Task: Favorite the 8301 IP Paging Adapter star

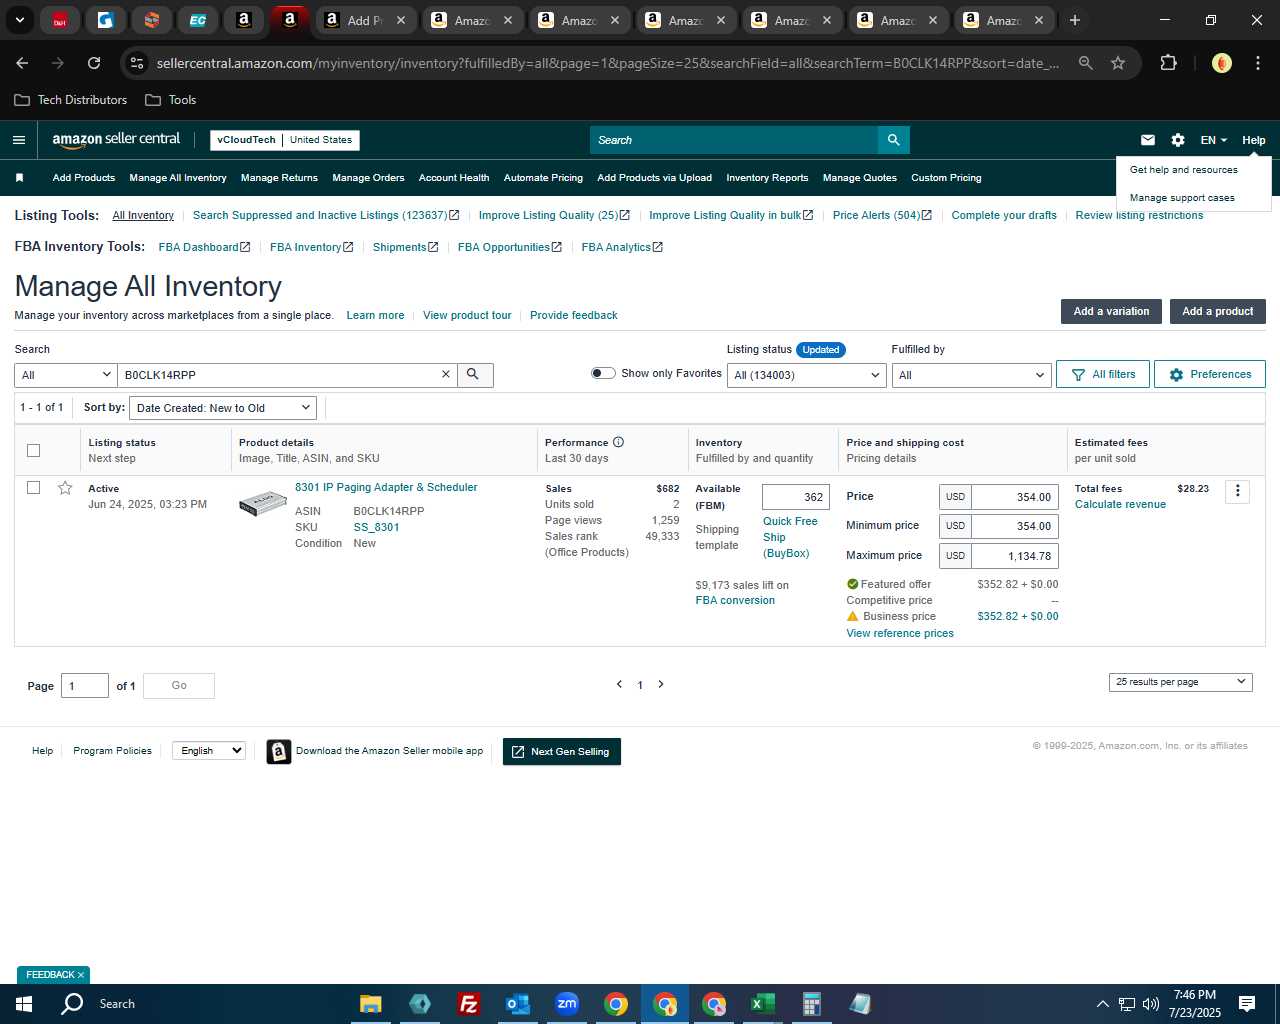Action: point(65,488)
